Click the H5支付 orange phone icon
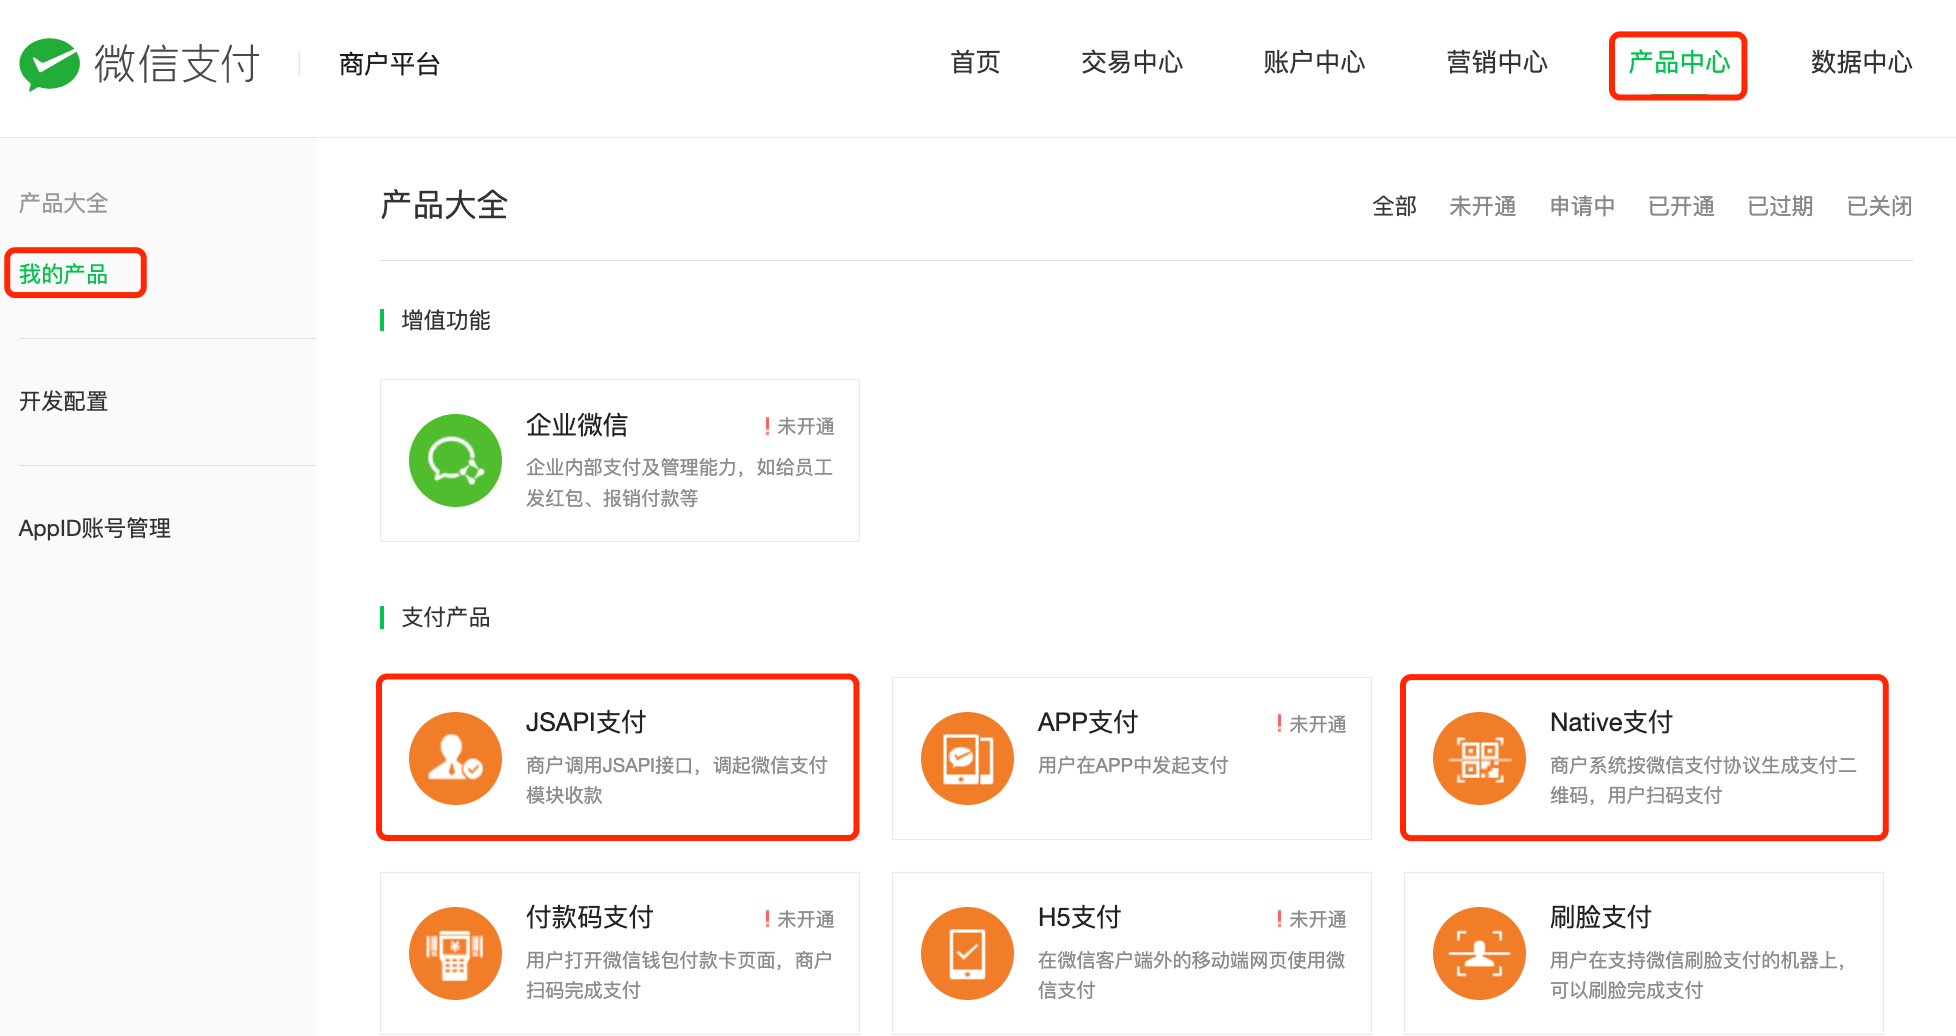 [967, 953]
